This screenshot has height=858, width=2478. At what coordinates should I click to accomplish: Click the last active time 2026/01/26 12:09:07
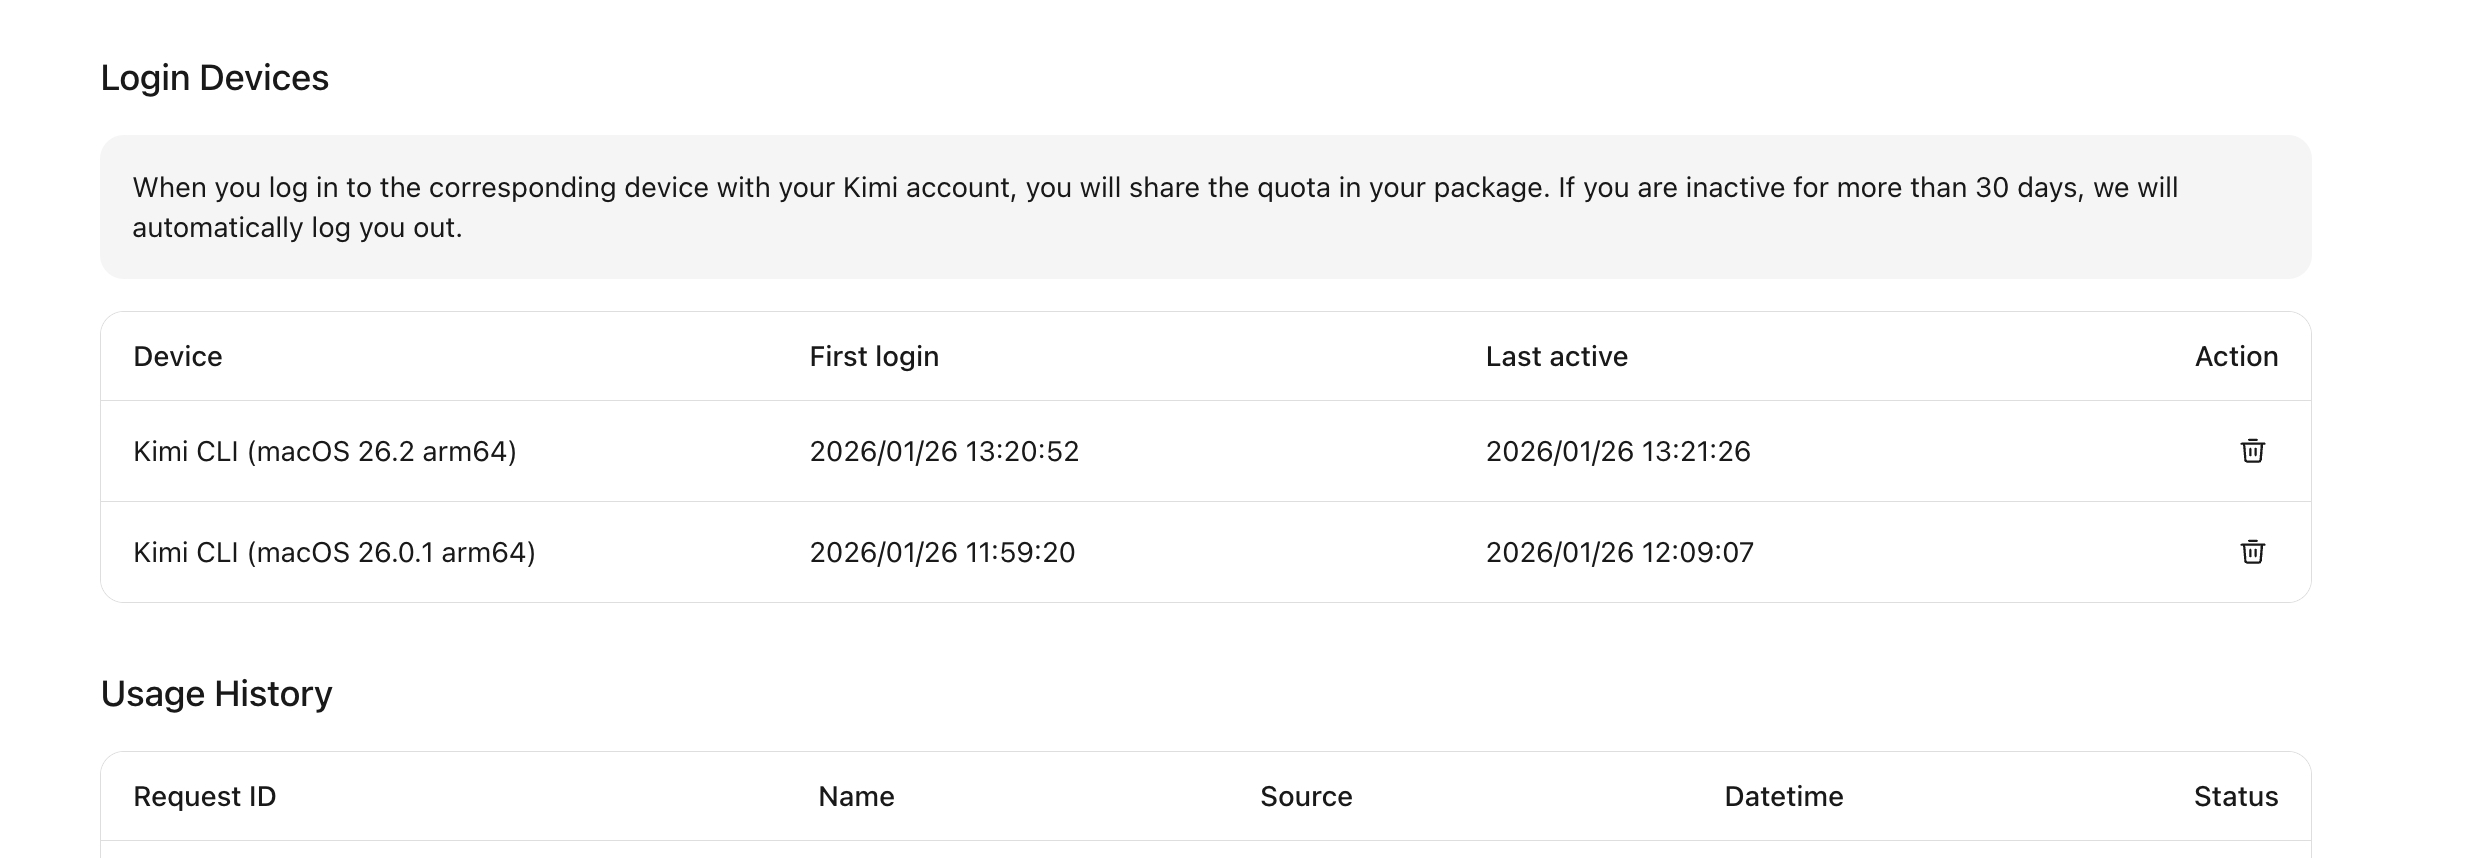[x=1618, y=551]
